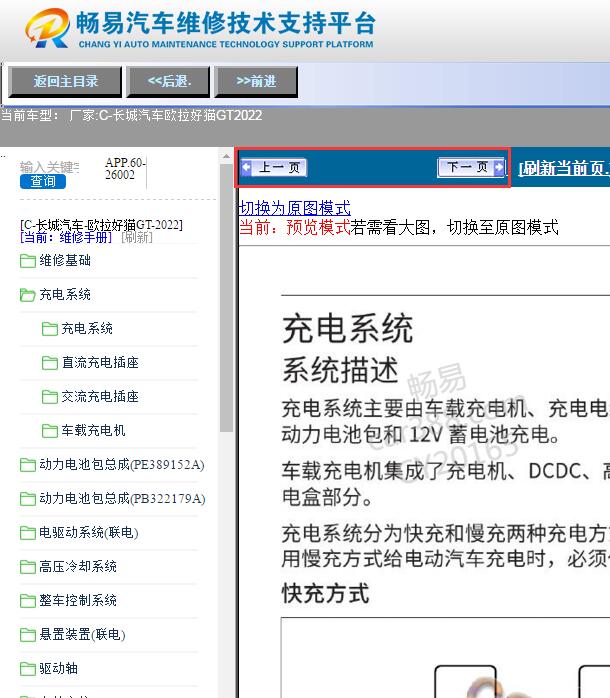Viewport: 610px width, 698px height.
Task: Click the sidebar vertical scrollbar thumb
Action: [226, 298]
